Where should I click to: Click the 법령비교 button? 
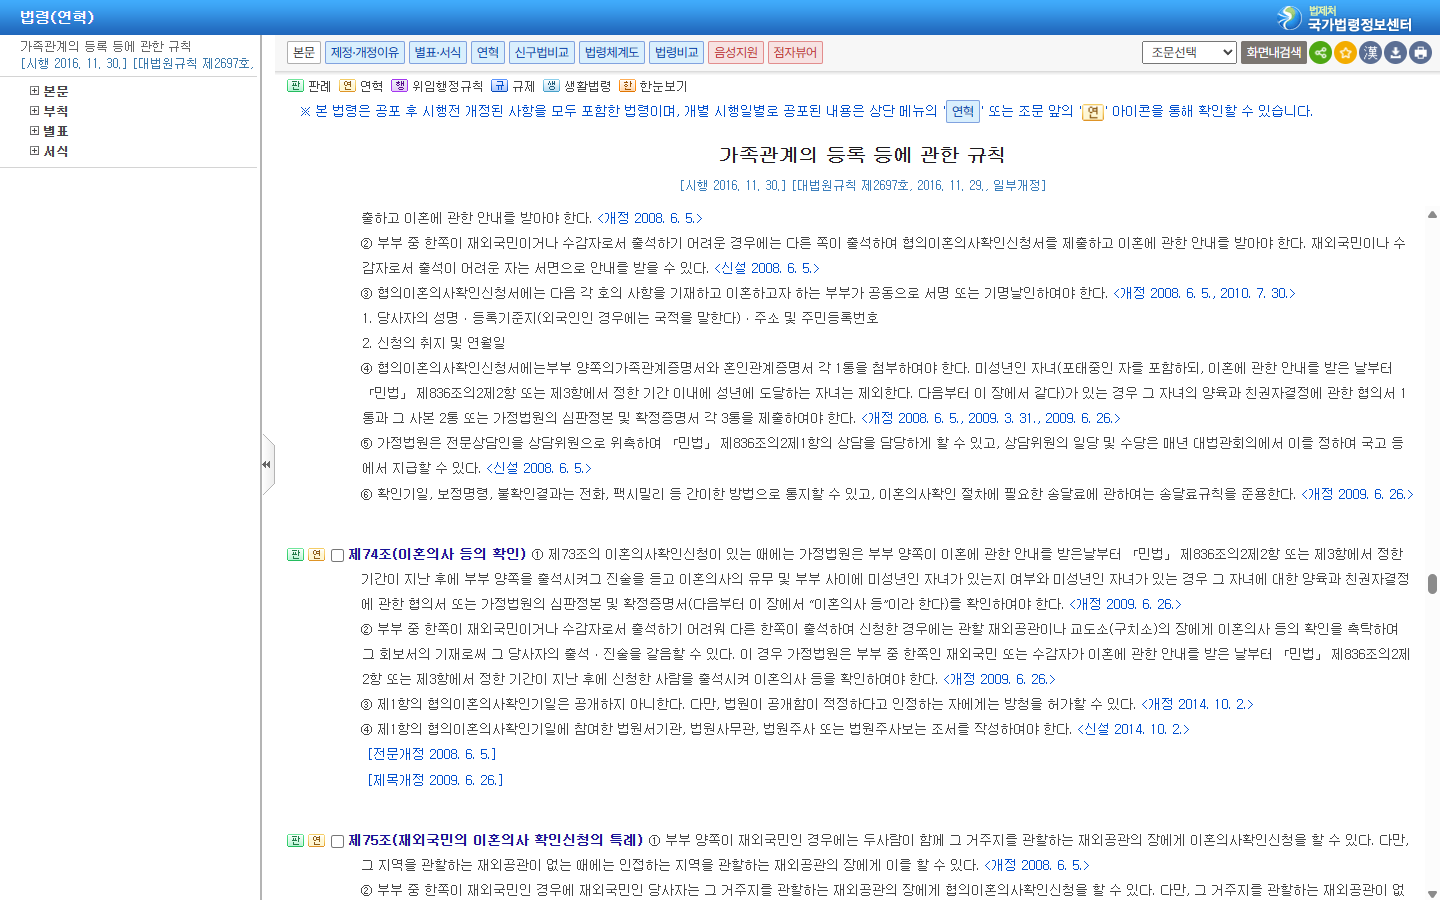click(676, 52)
